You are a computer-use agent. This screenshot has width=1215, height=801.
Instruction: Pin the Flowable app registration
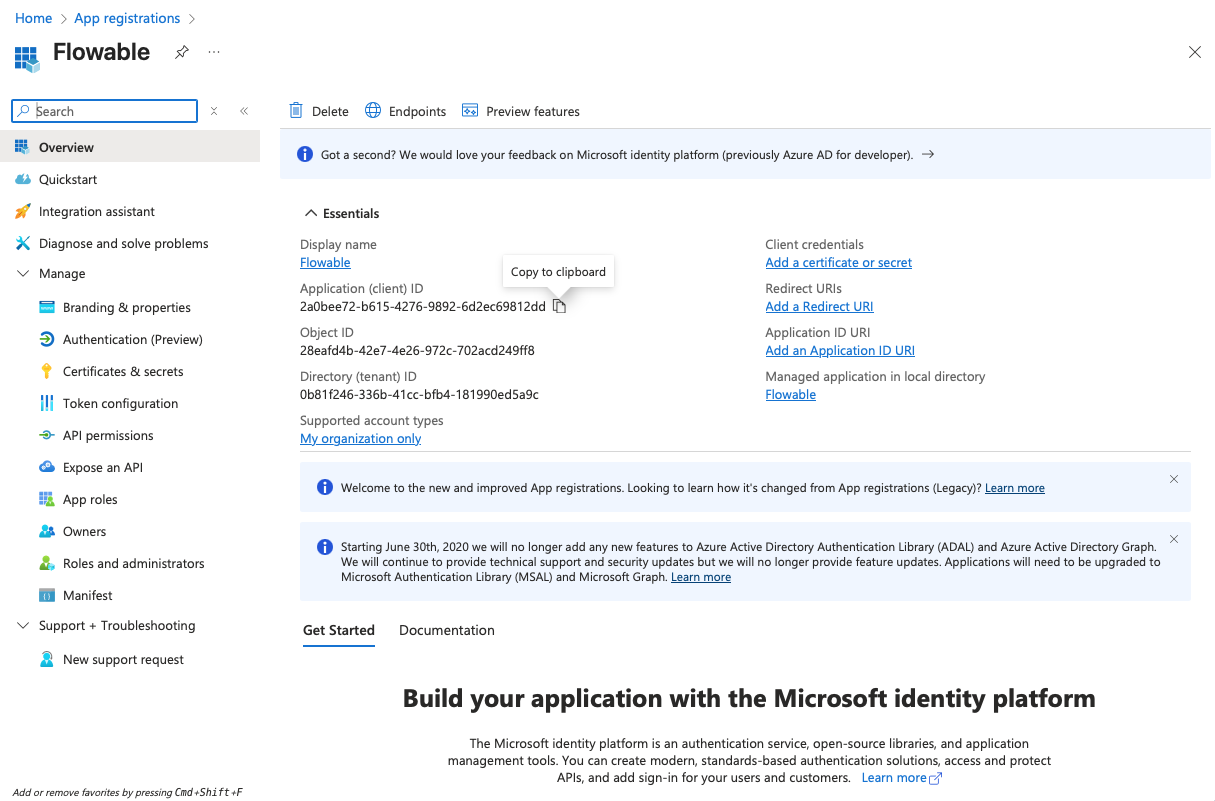tap(181, 52)
